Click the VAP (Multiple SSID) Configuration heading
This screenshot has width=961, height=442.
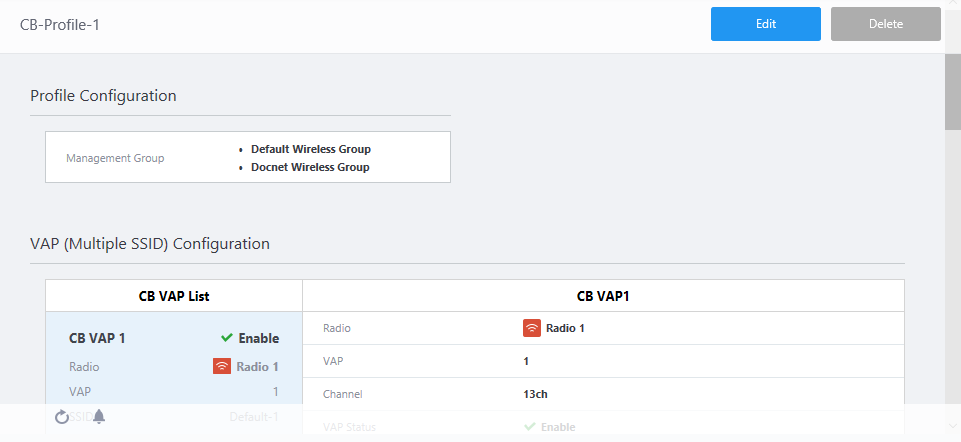[x=150, y=243]
